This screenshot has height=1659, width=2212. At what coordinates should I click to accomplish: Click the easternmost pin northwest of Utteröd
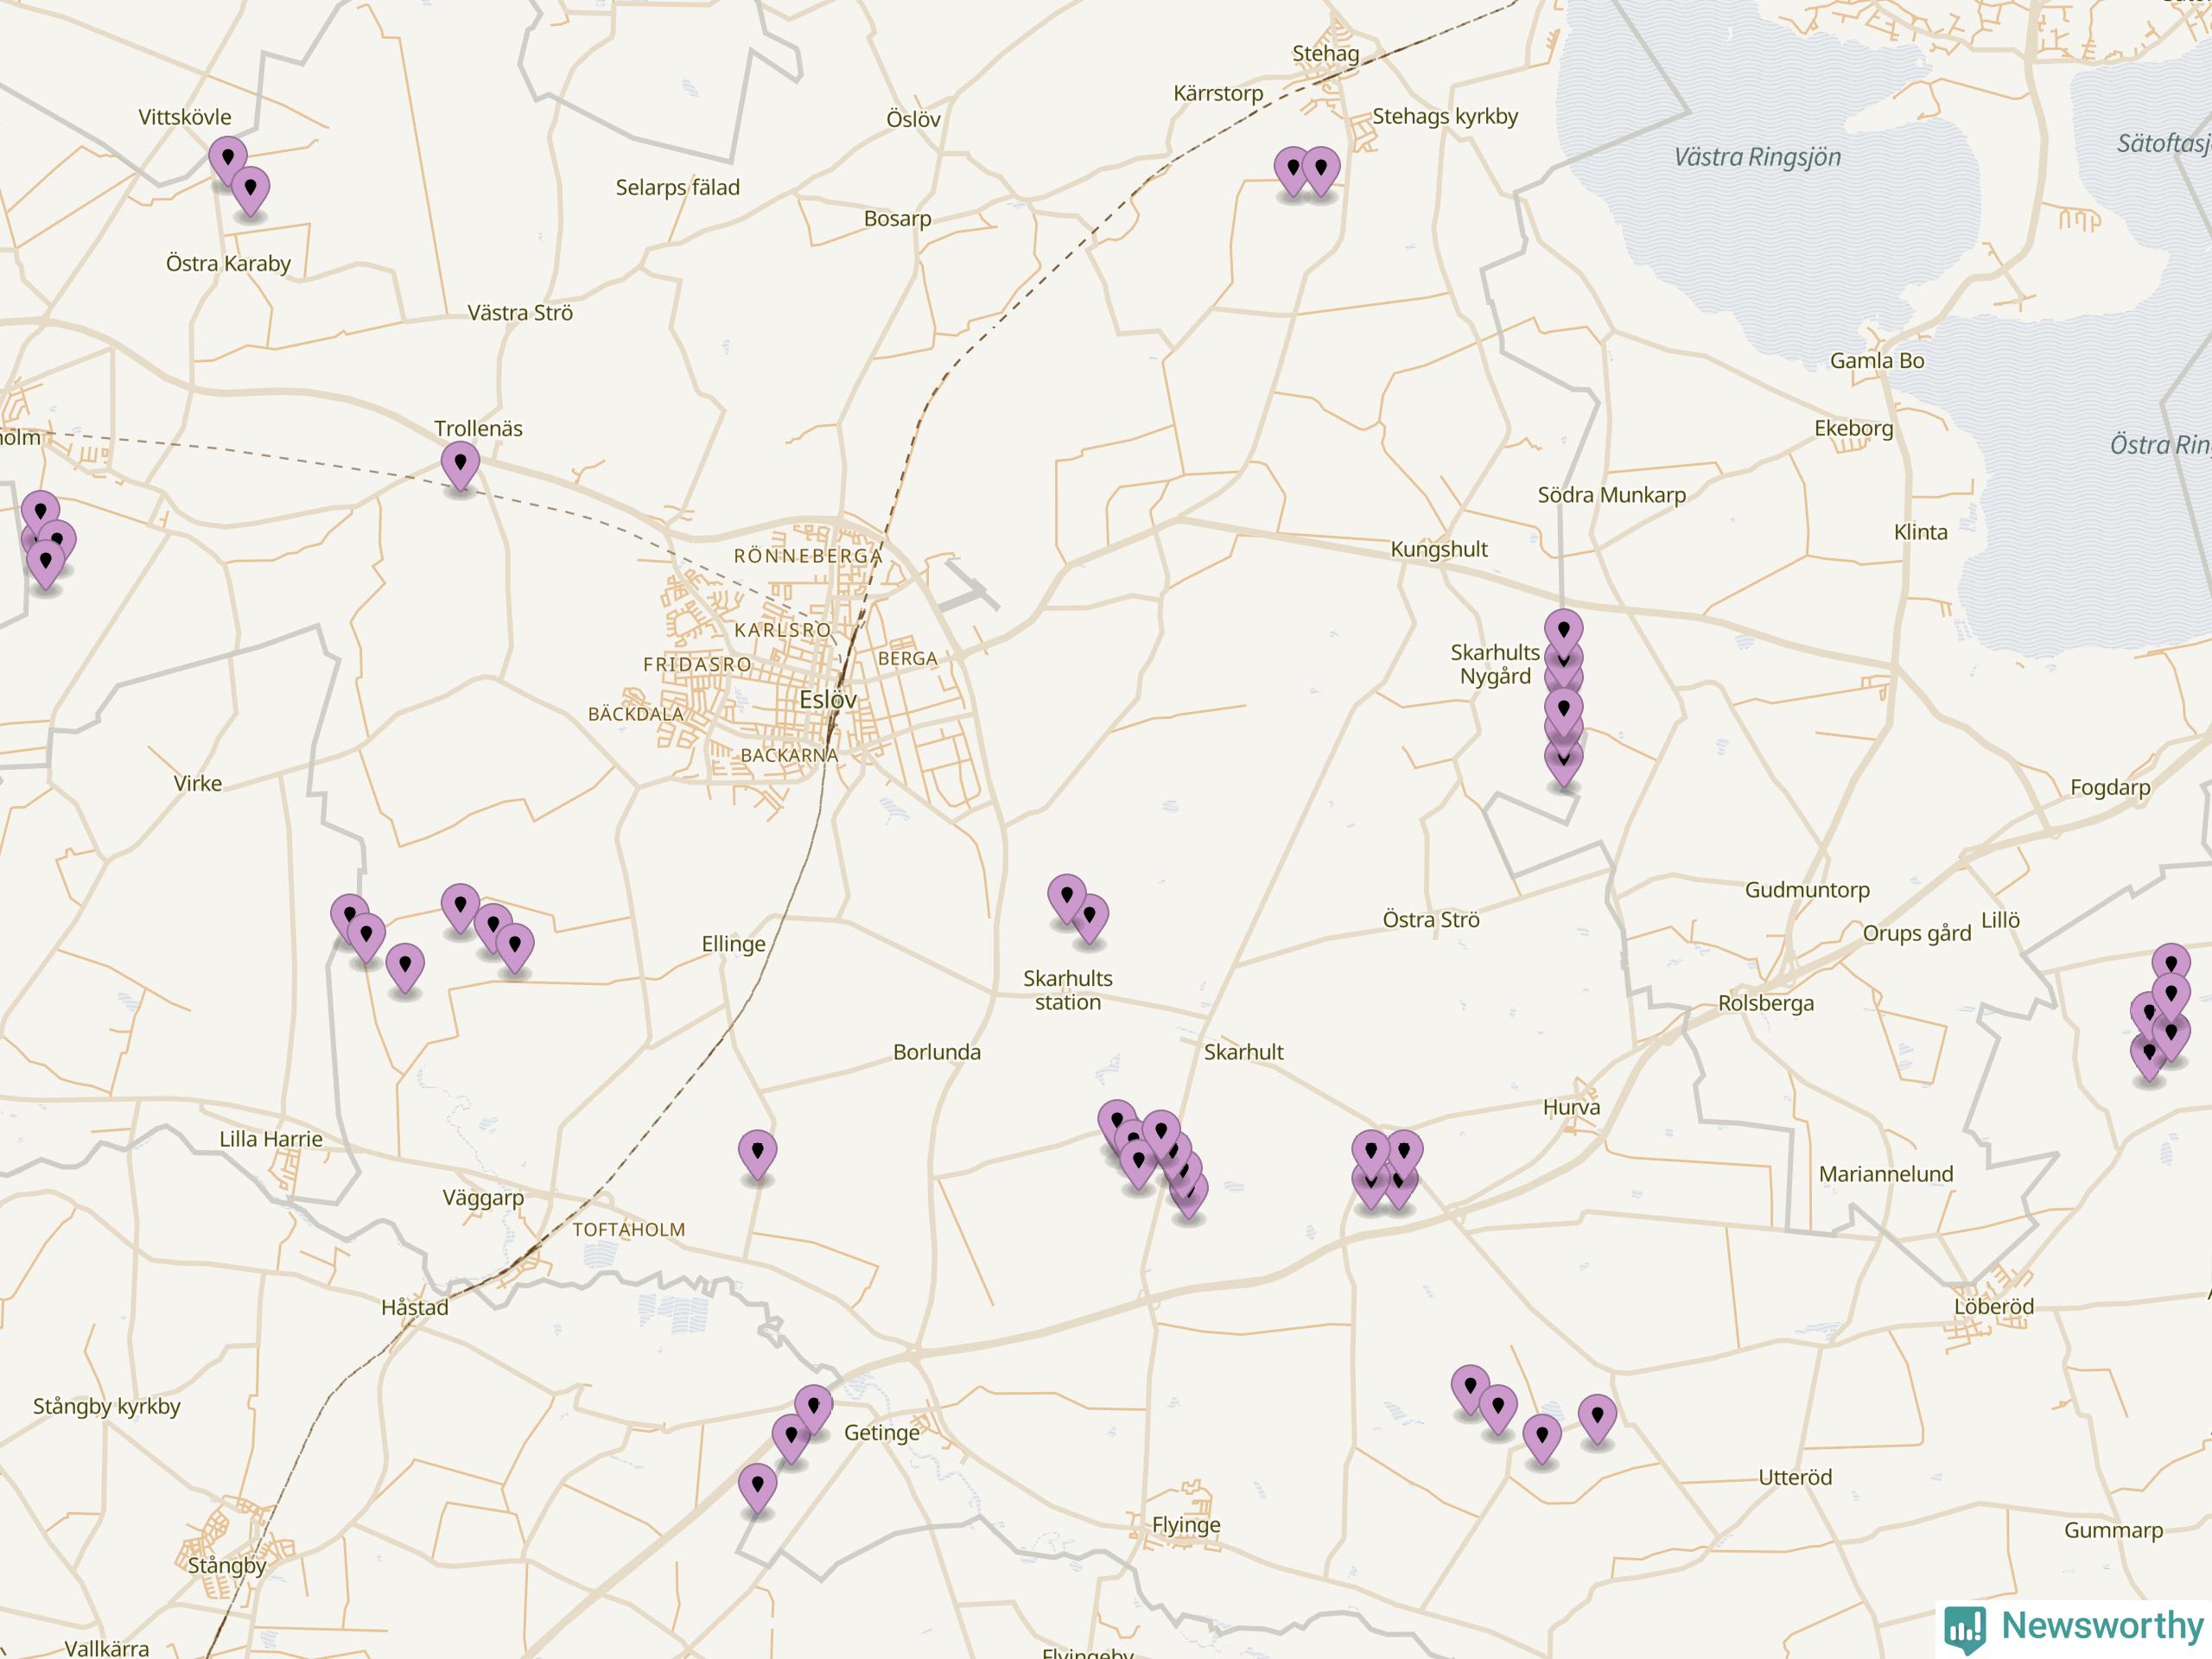pyautogui.click(x=1597, y=1419)
